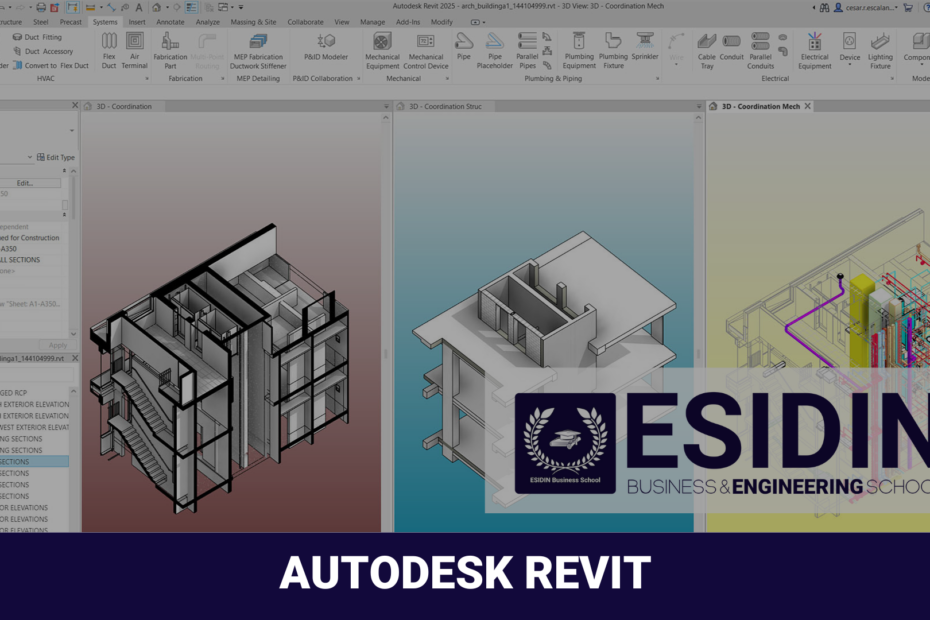
Task: Place a Plumbing Fixture
Action: pyautogui.click(x=615, y=48)
